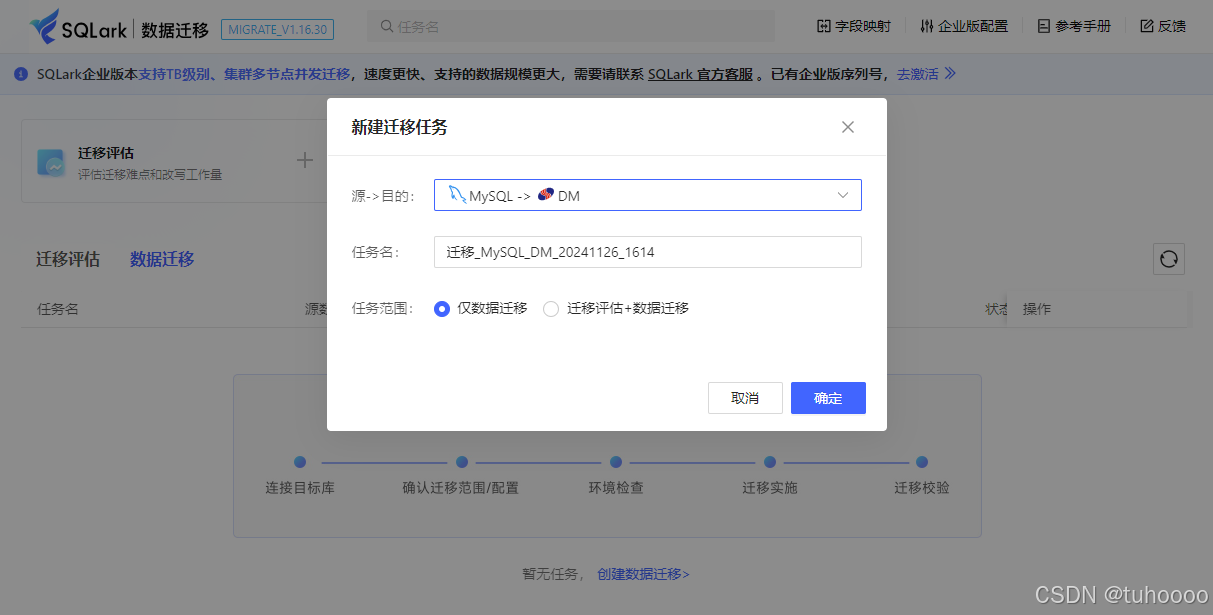Click the banner info icon
The height and width of the screenshot is (615, 1213).
tap(21, 73)
